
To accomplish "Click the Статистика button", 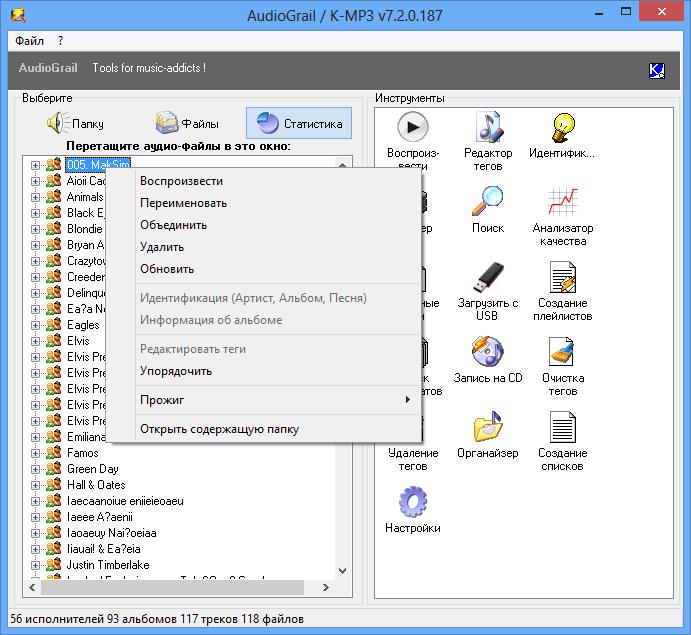I will [x=299, y=123].
